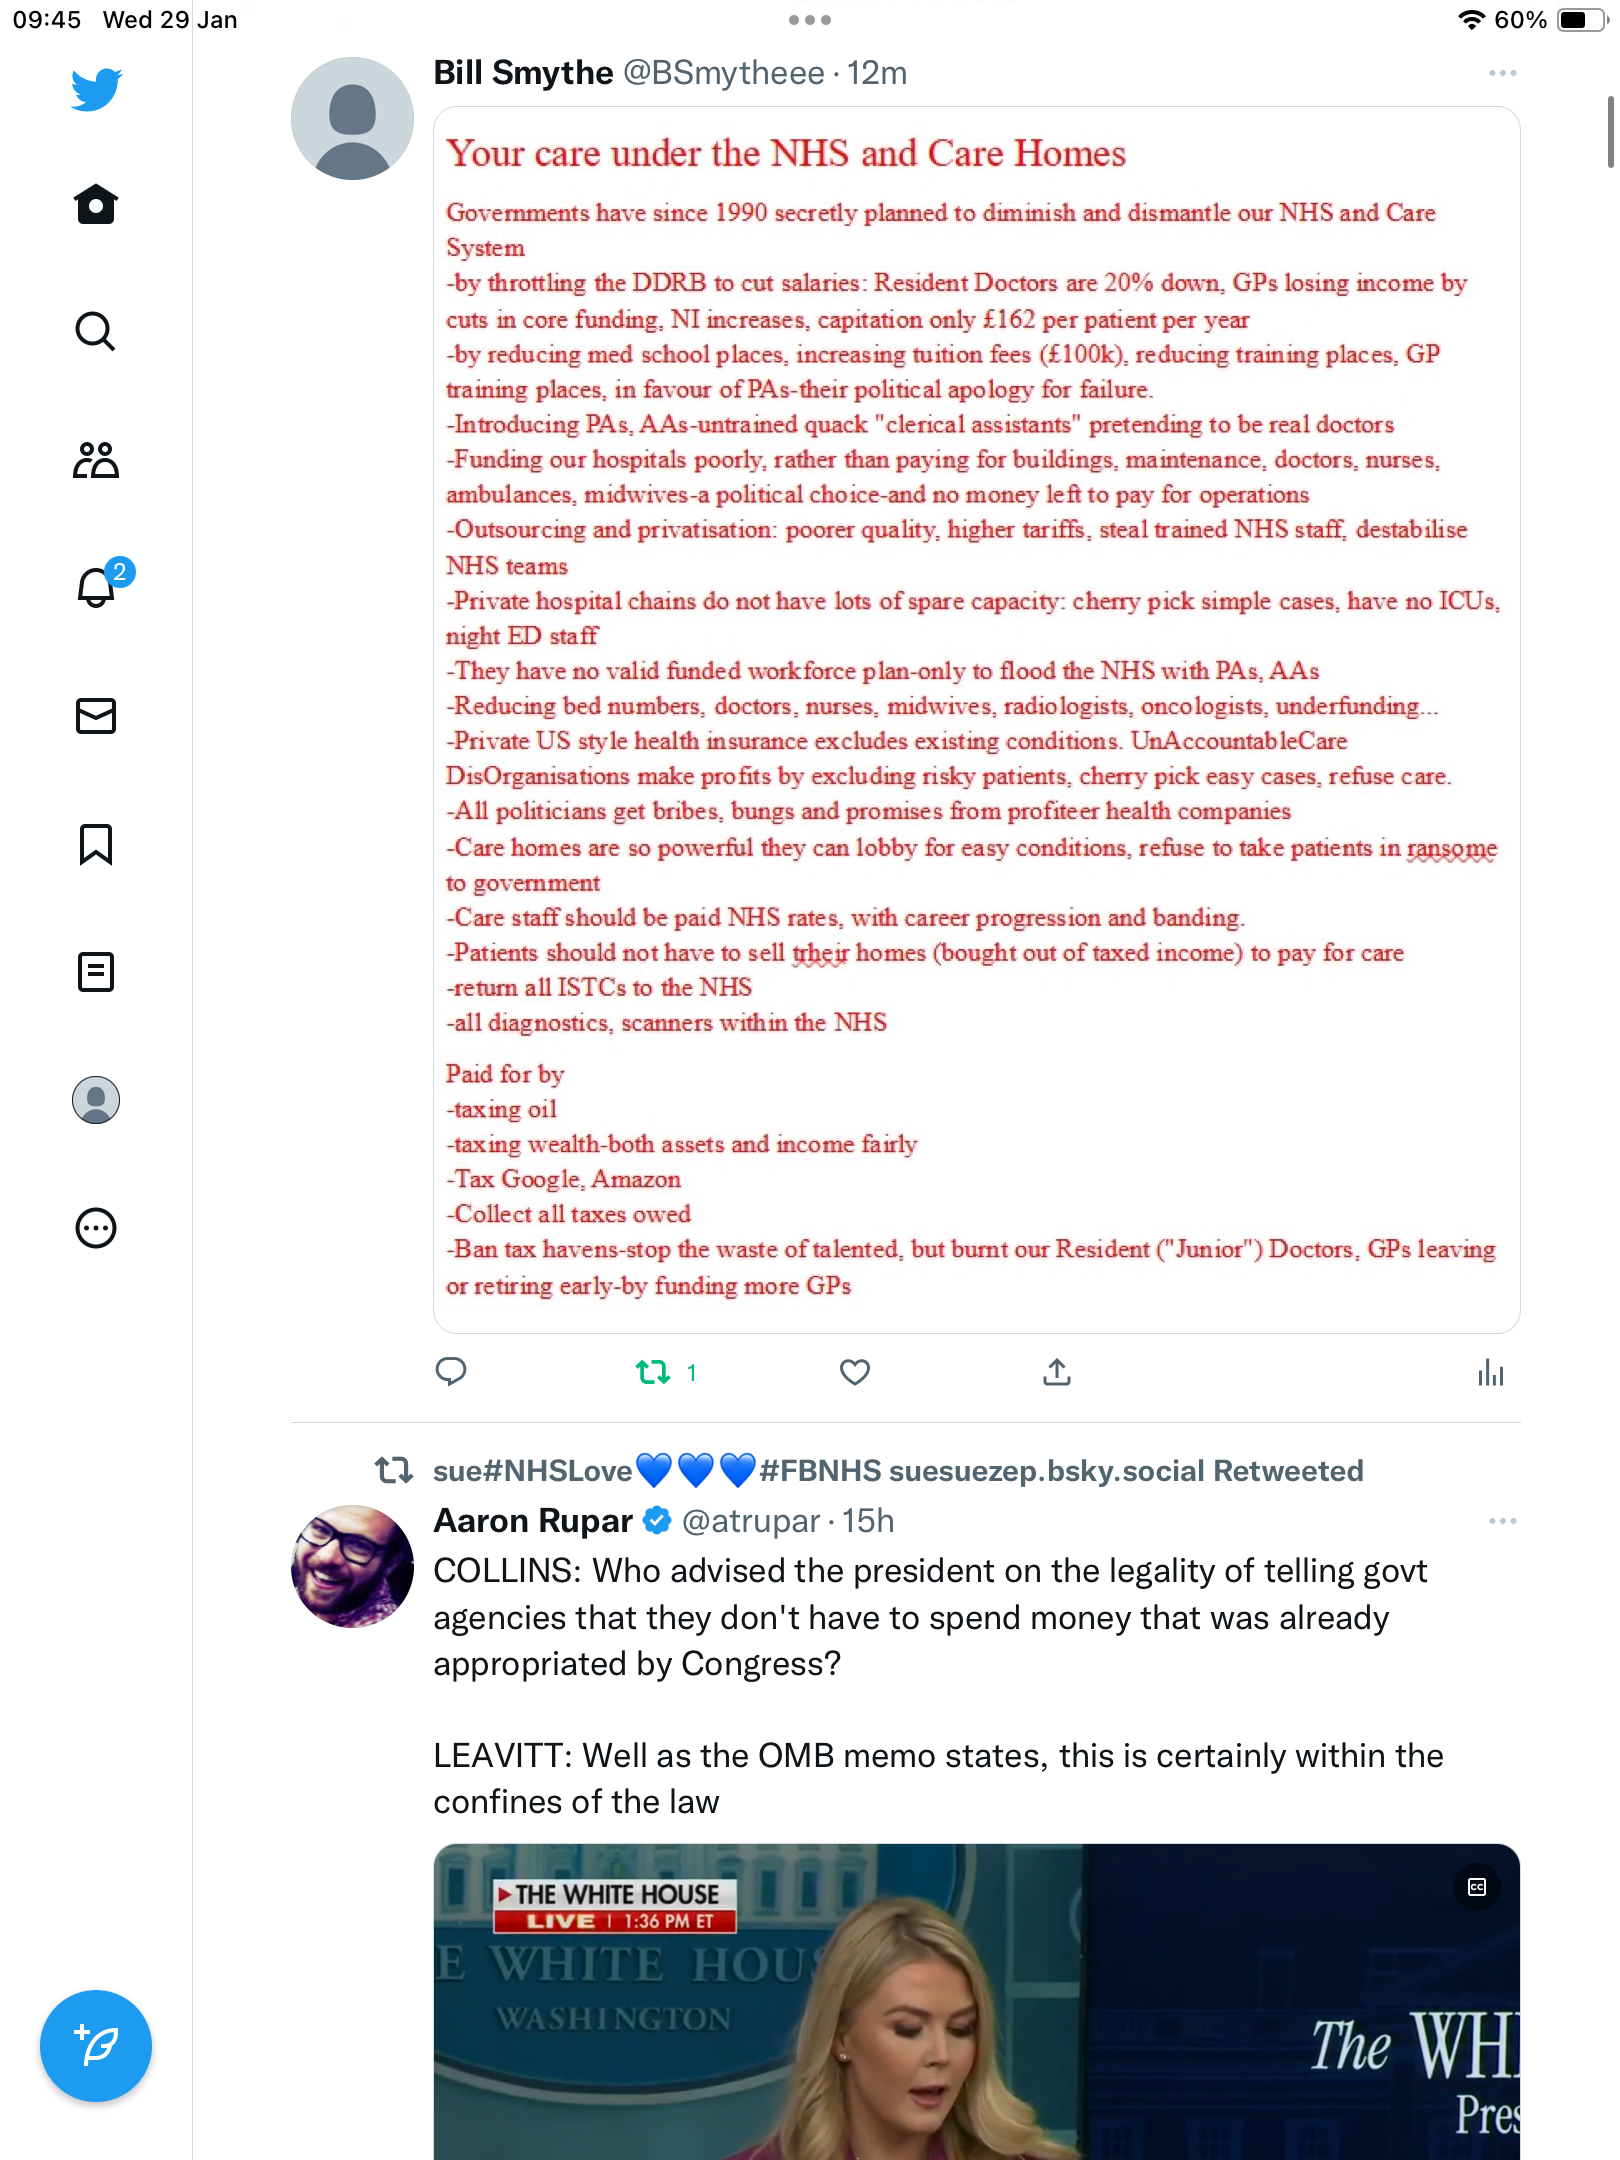View analytics for Bill Smythe's tweet
The image size is (1620, 2160).
tap(1491, 1372)
